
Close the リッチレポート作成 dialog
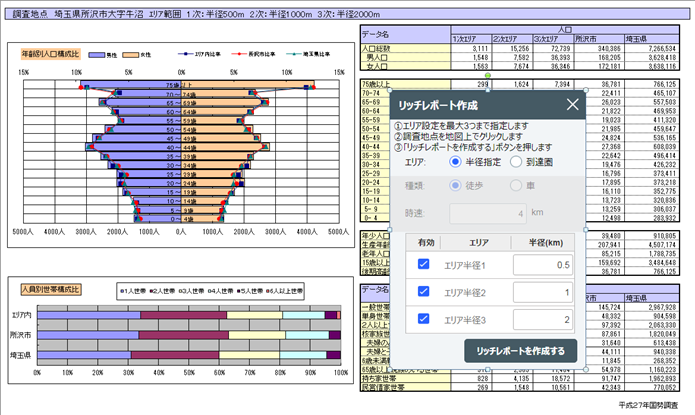point(572,105)
